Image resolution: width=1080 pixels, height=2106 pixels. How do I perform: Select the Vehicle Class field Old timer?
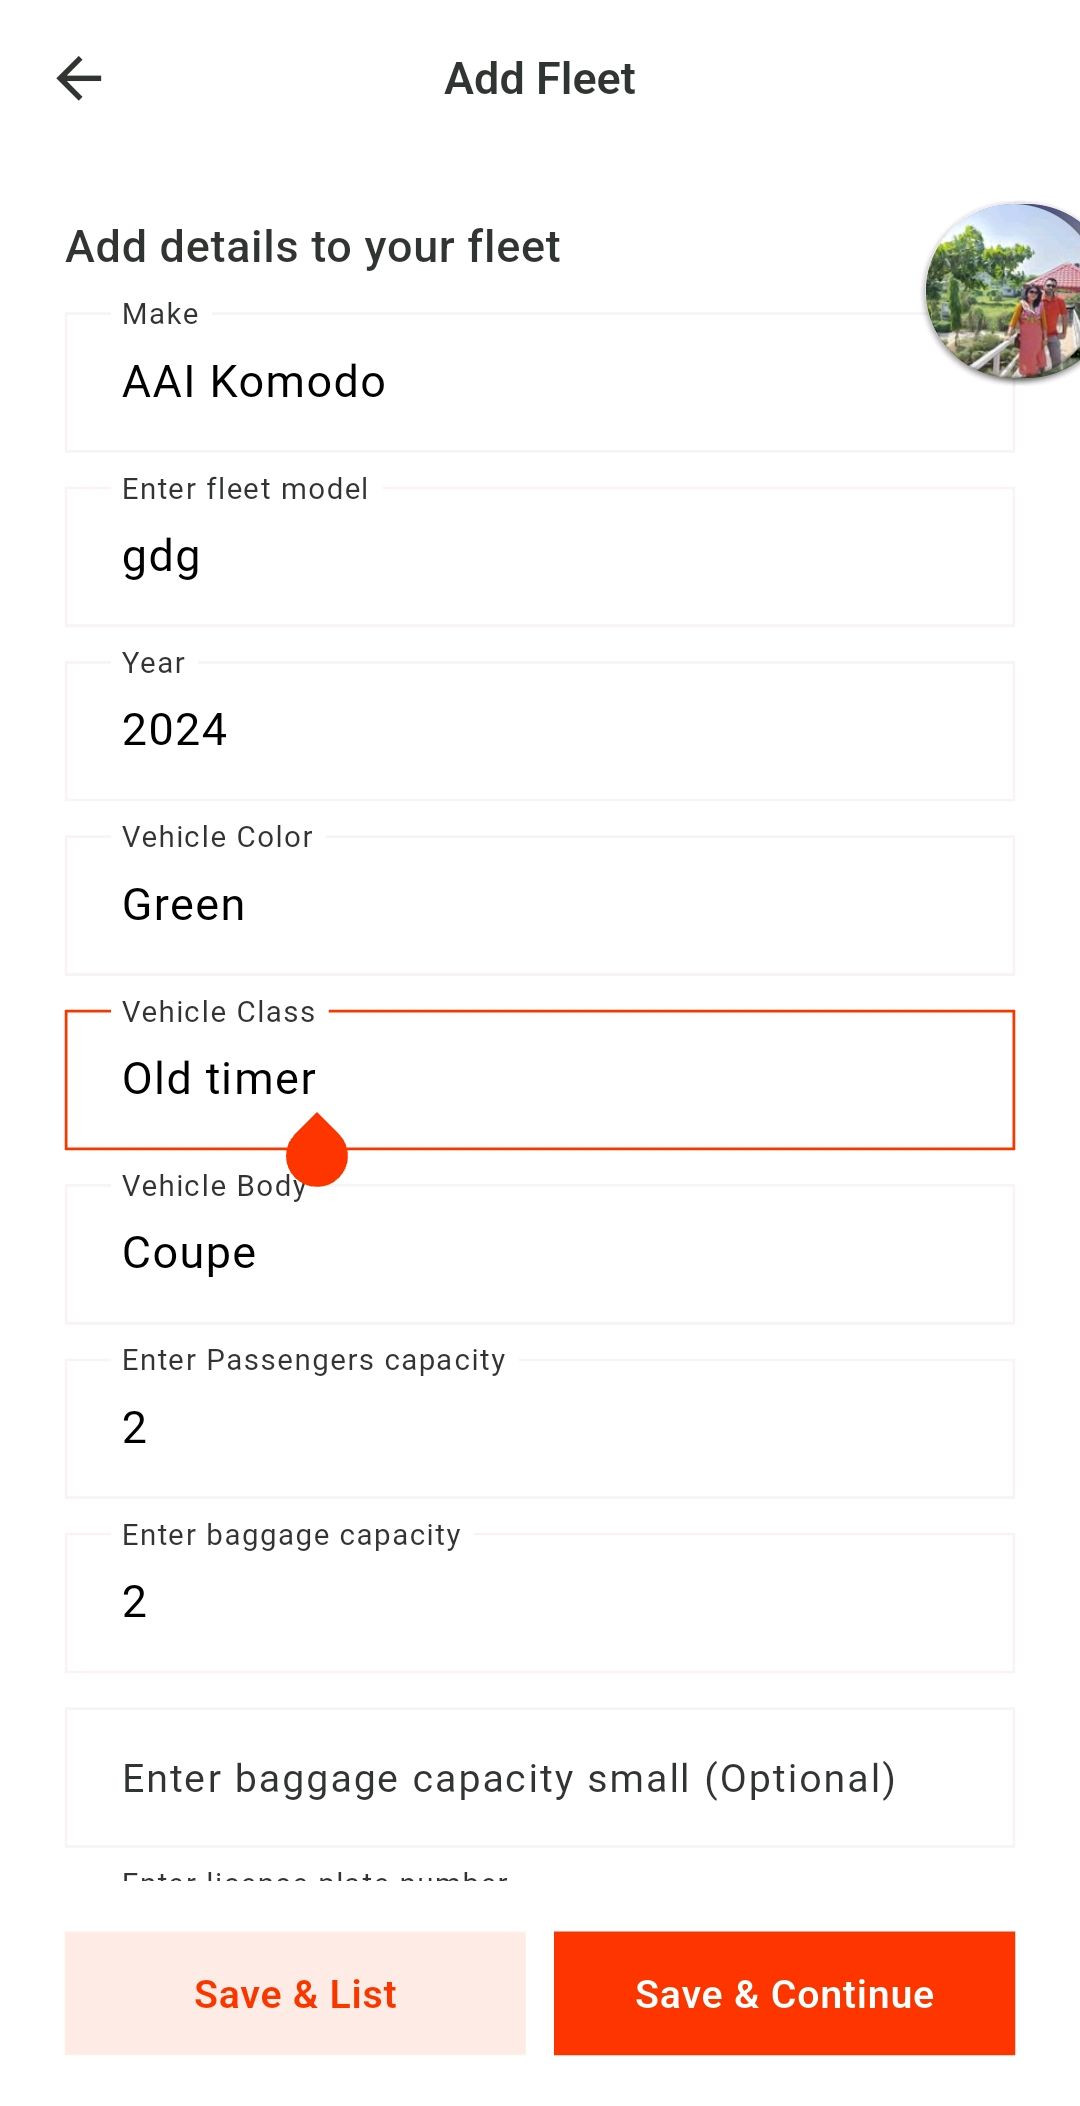pos(600,1080)
